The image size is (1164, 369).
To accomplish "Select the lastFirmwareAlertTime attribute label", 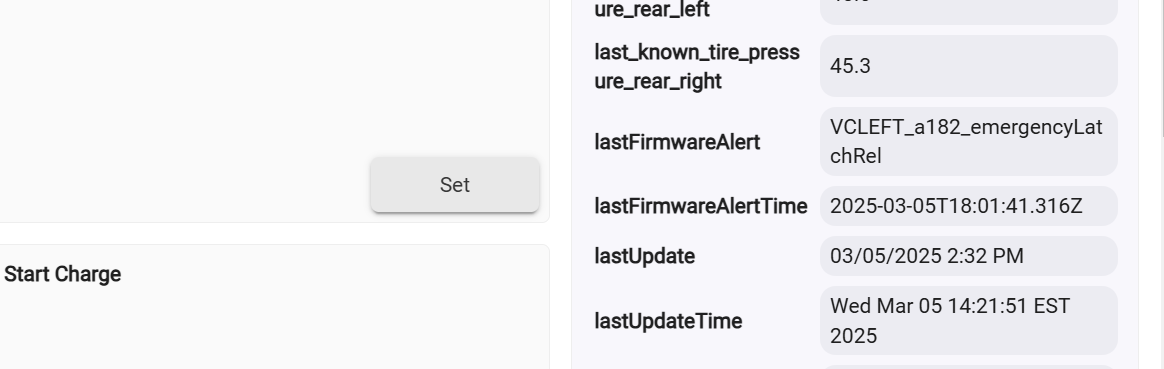I will (701, 206).
